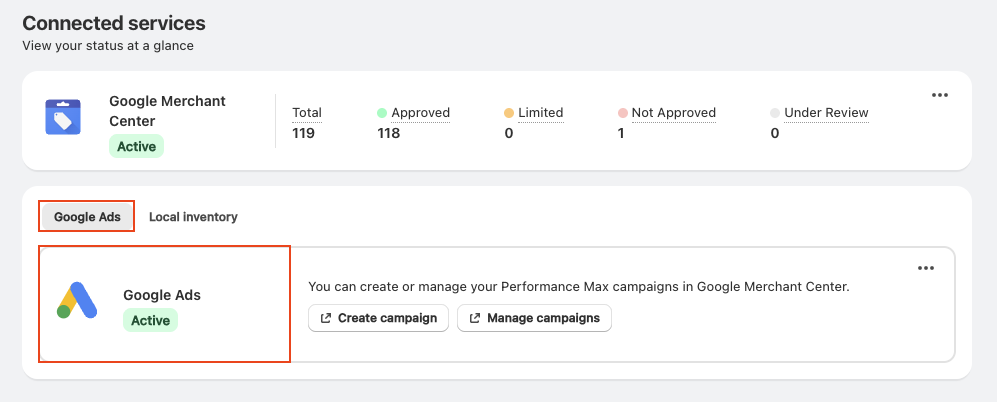The image size is (997, 402).
Task: Open Google Ads card three-dot menu
Action: pyautogui.click(x=925, y=268)
